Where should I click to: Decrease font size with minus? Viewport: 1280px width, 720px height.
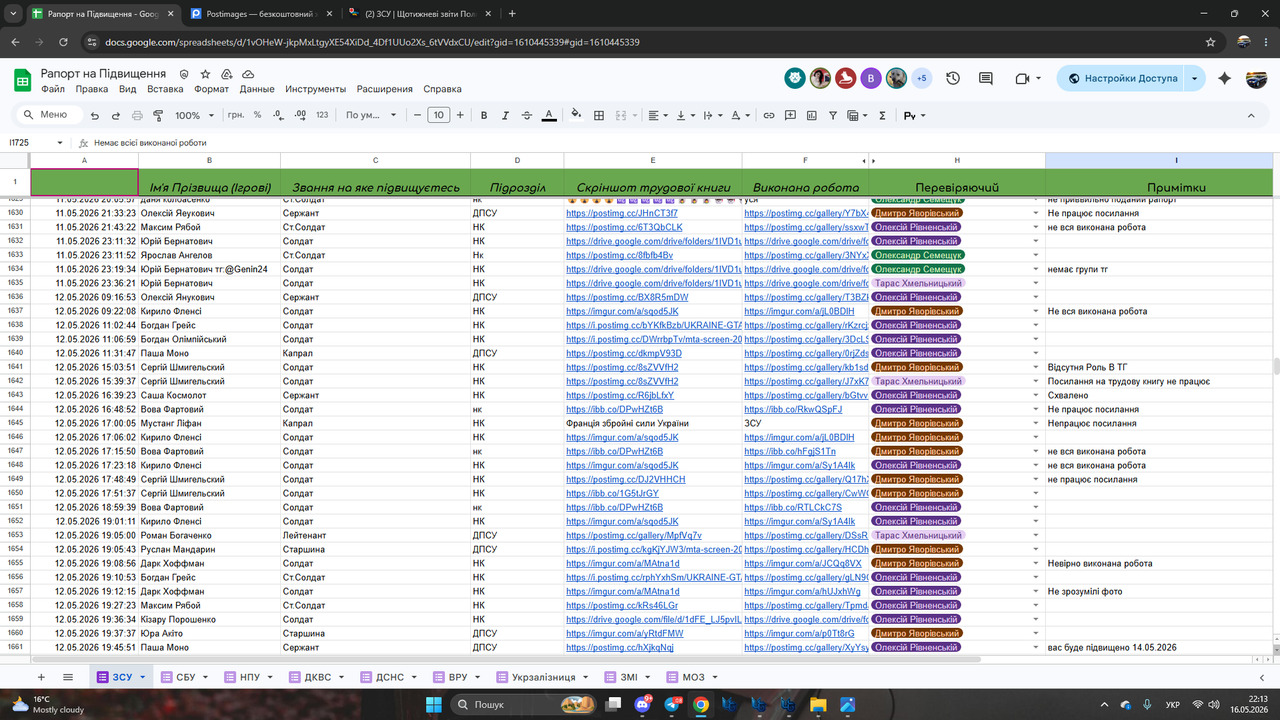[x=417, y=115]
